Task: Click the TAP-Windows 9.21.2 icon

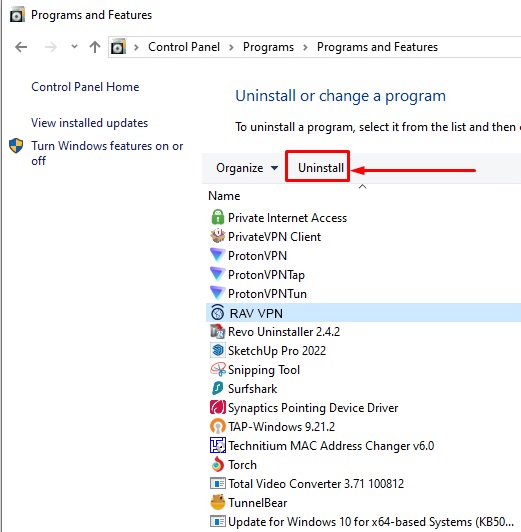Action: (x=217, y=426)
